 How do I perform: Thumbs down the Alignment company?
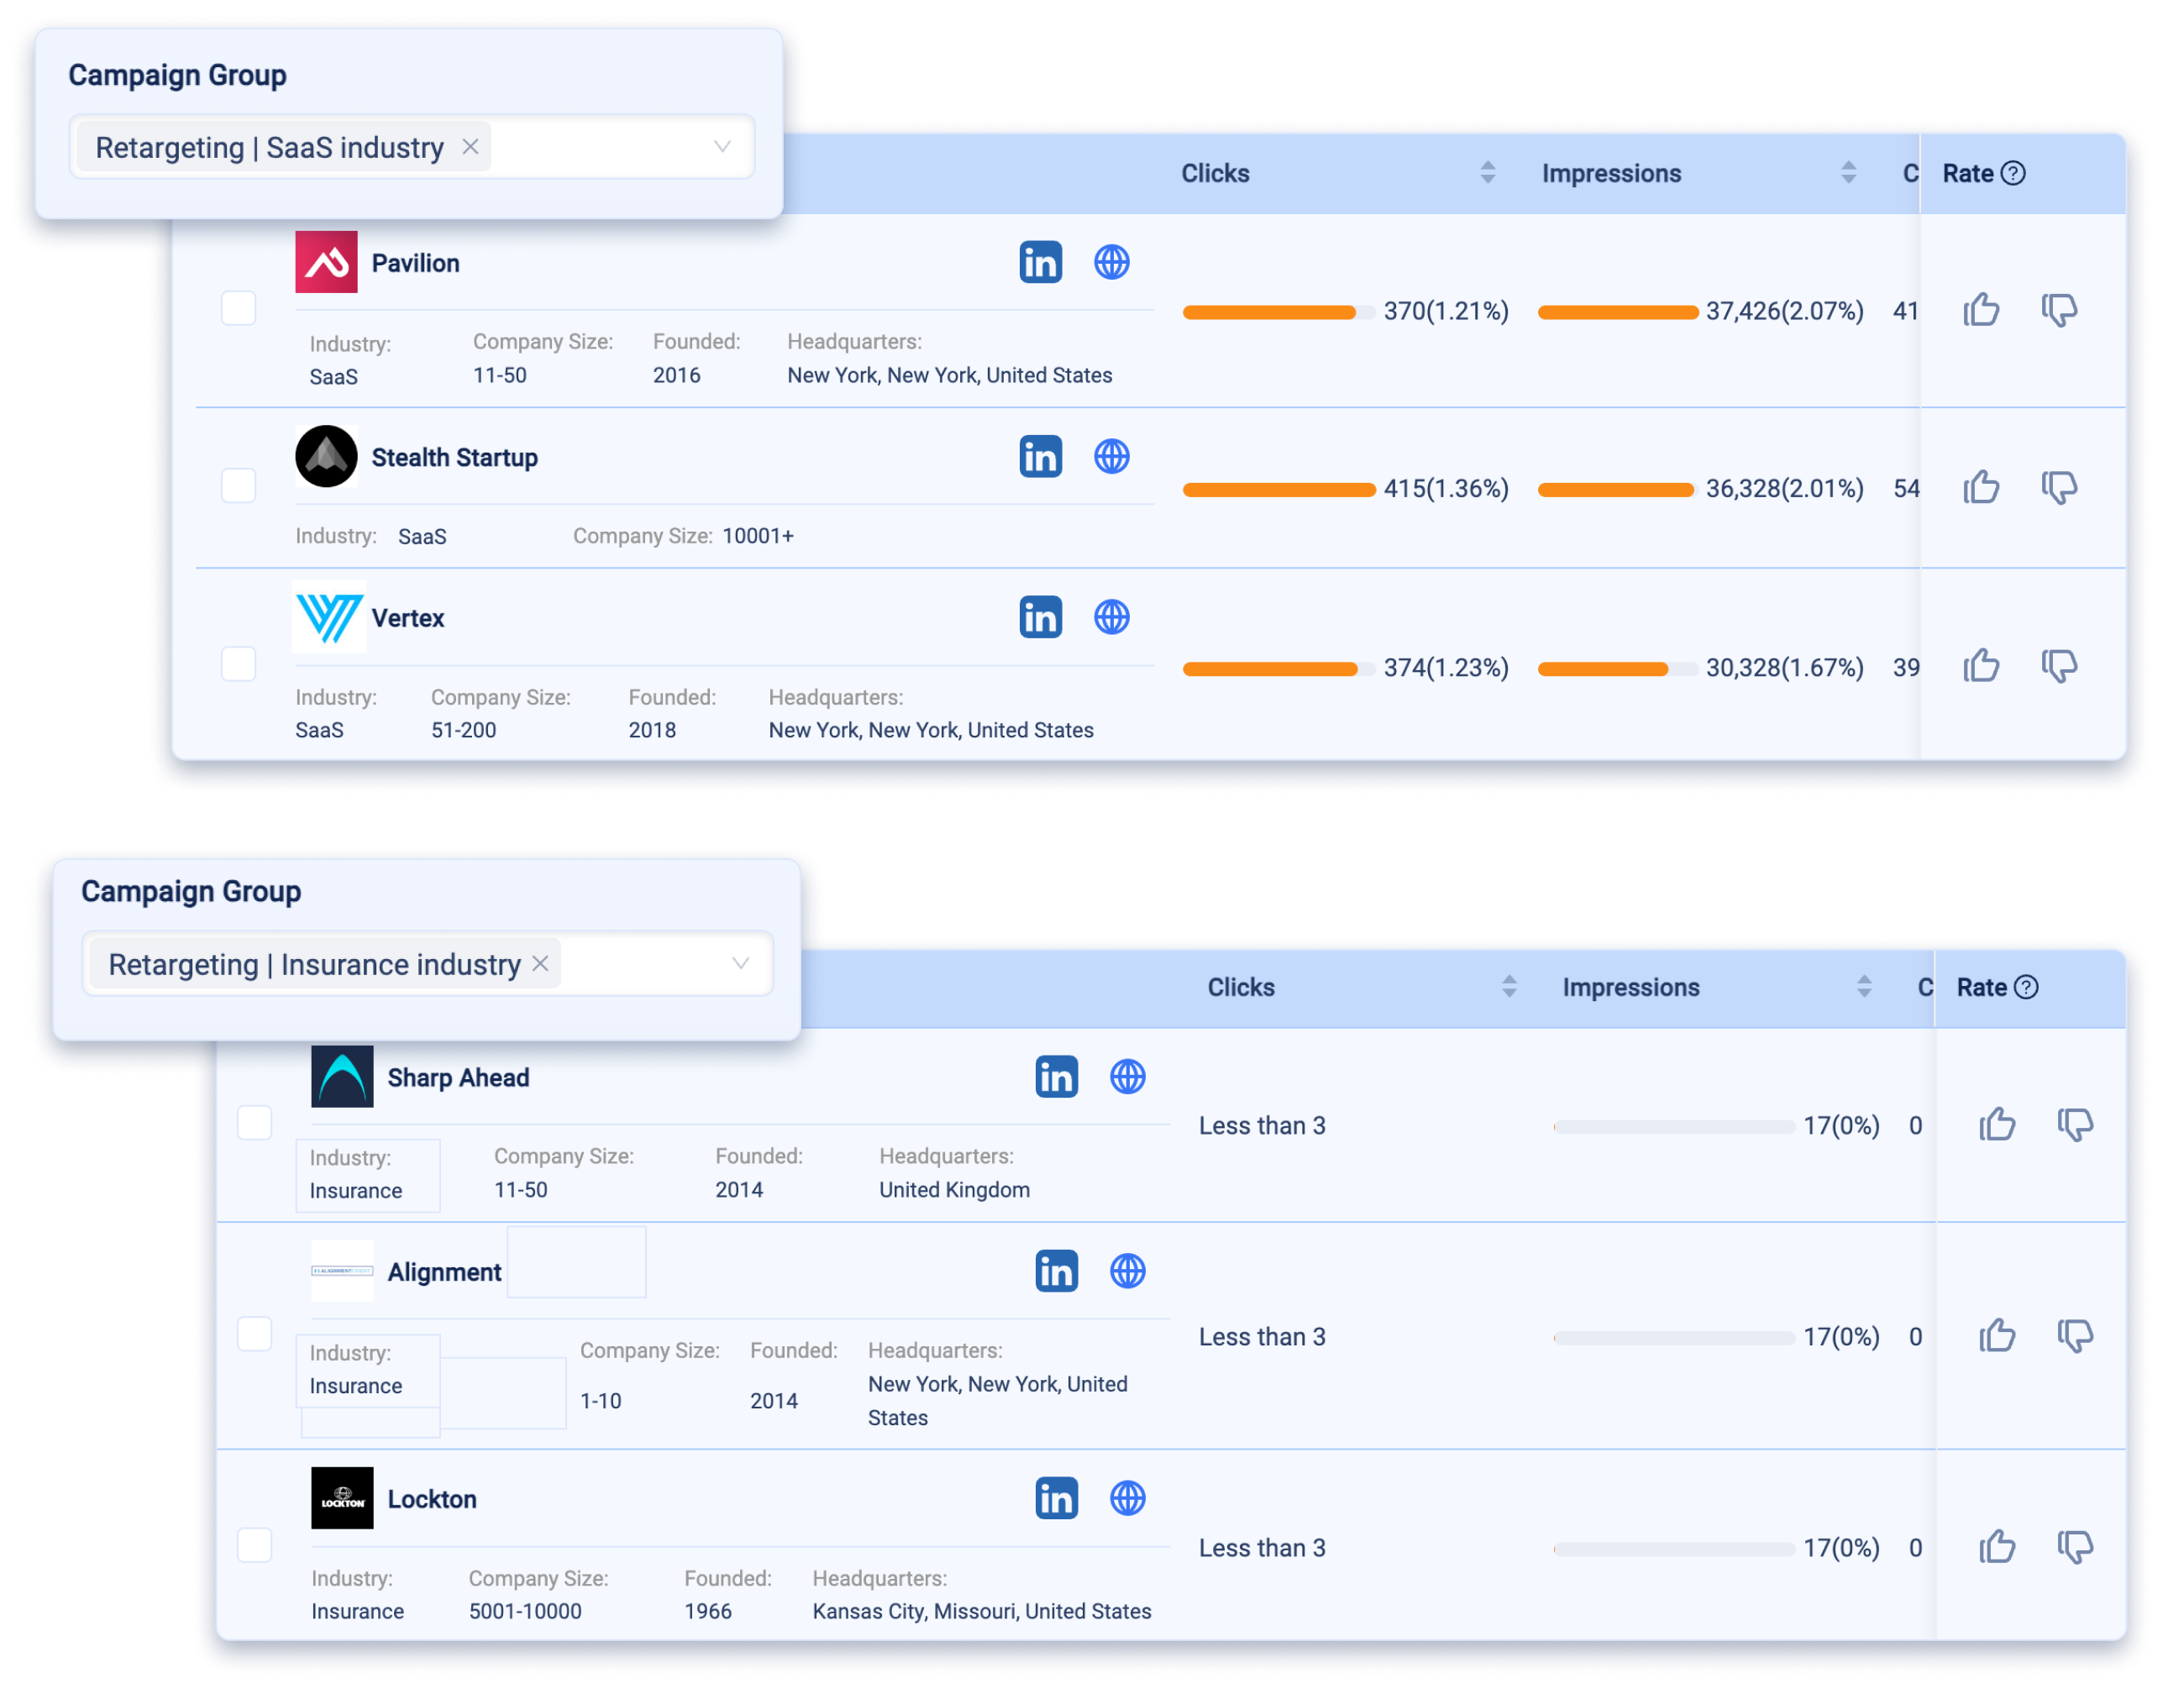coord(2075,1336)
